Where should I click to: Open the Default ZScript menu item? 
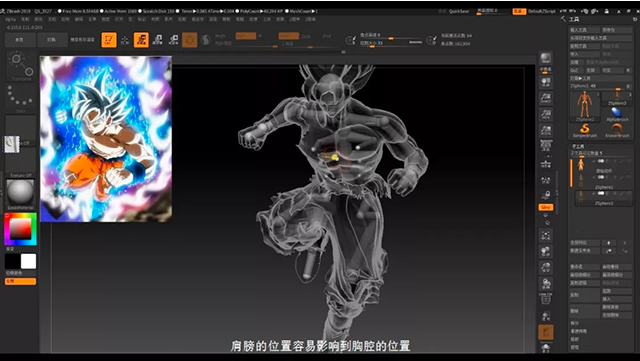tap(542, 11)
